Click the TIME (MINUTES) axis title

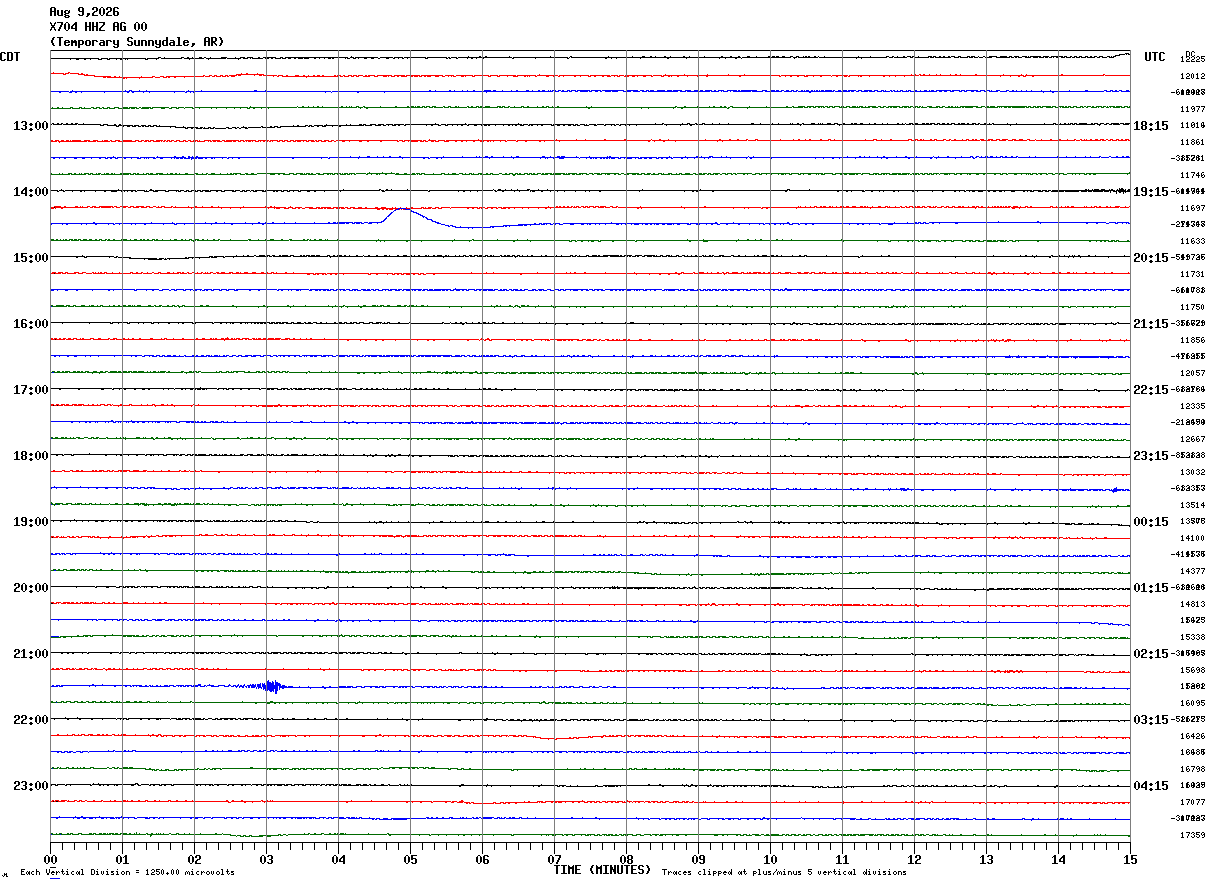click(x=602, y=870)
